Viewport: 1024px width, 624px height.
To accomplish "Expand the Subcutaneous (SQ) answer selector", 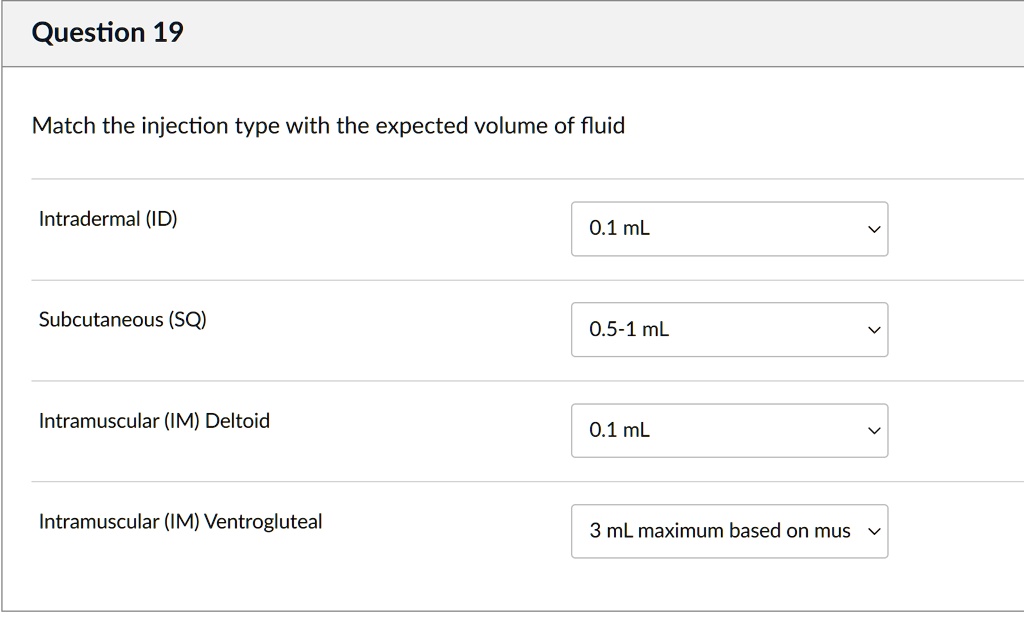I will [x=729, y=329].
